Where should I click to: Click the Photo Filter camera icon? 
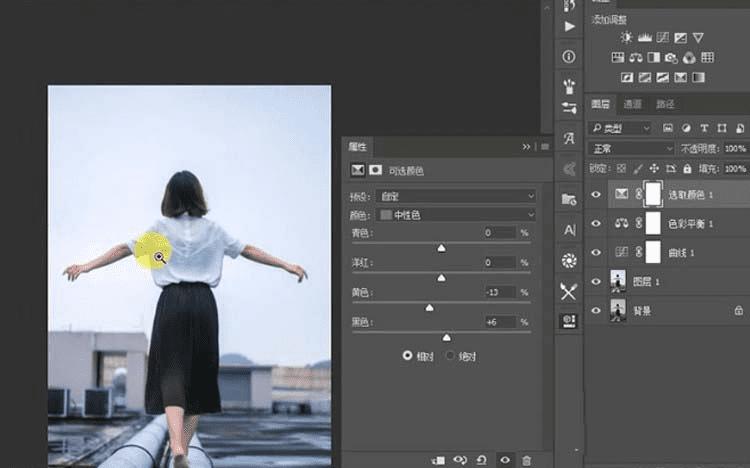[x=672, y=57]
